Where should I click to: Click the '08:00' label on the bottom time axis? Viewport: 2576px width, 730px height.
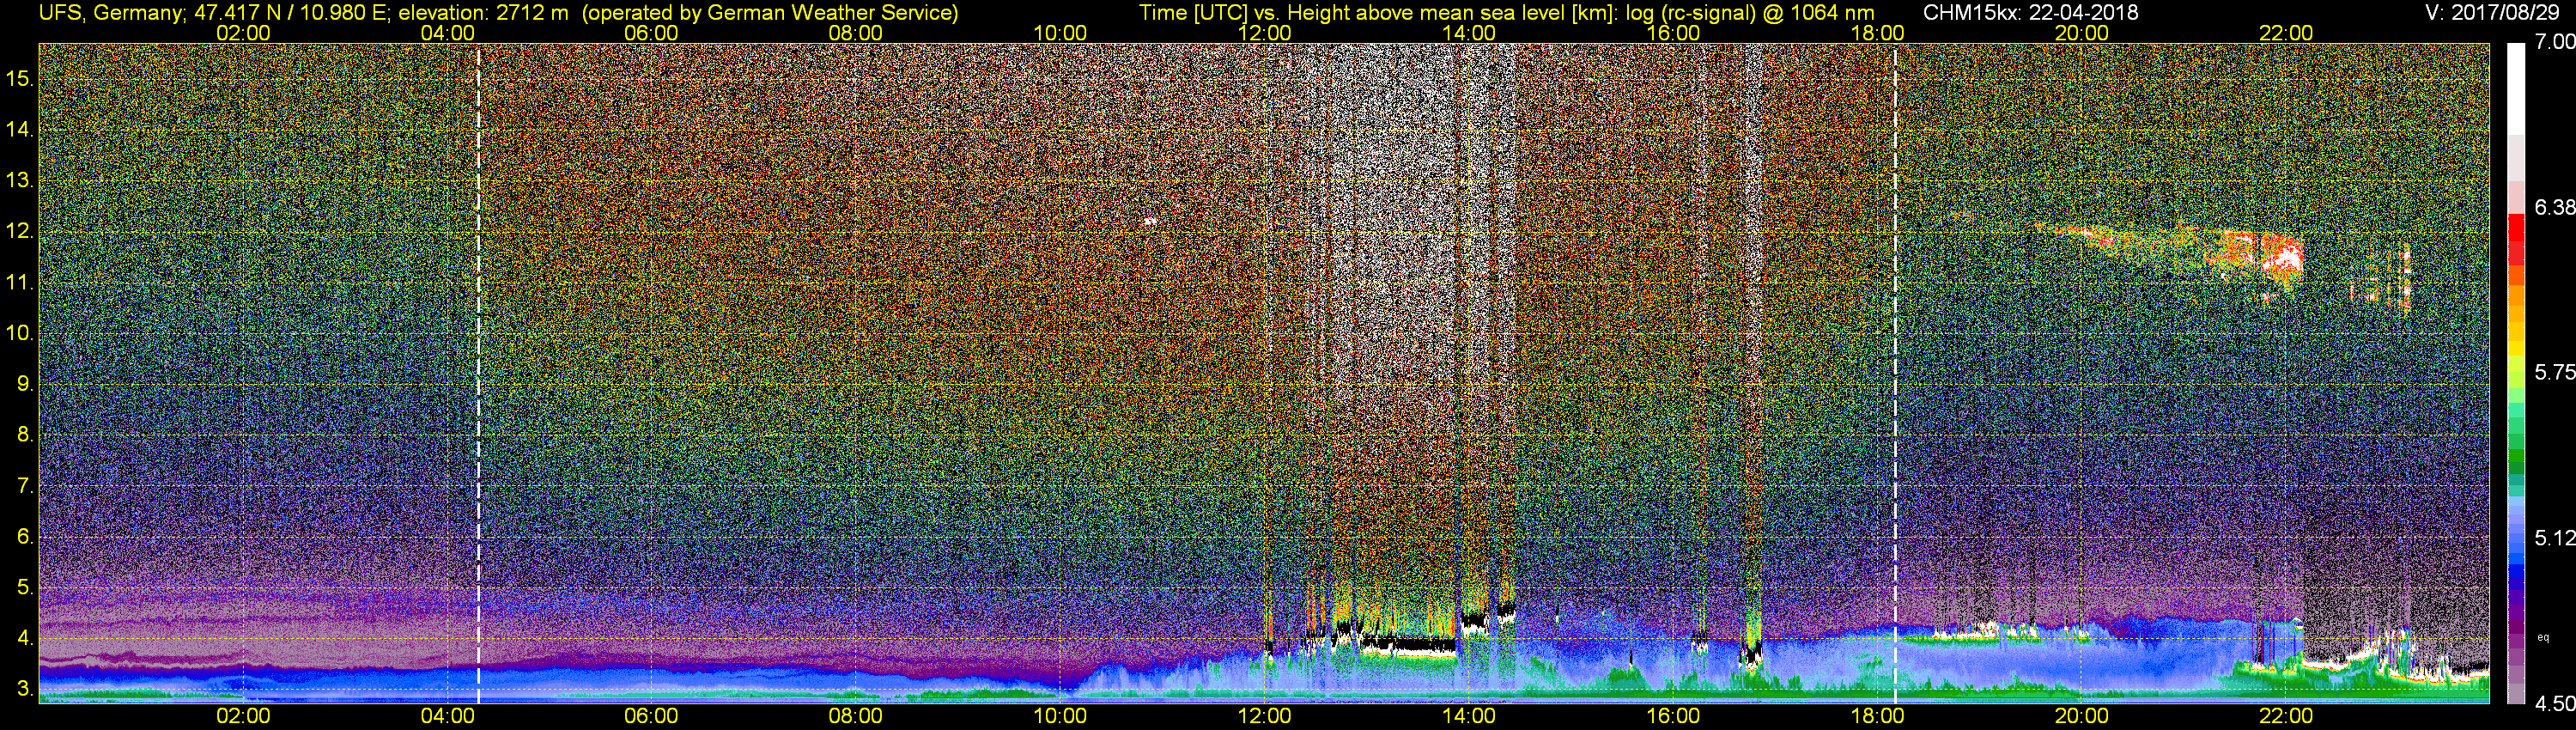pos(856,716)
